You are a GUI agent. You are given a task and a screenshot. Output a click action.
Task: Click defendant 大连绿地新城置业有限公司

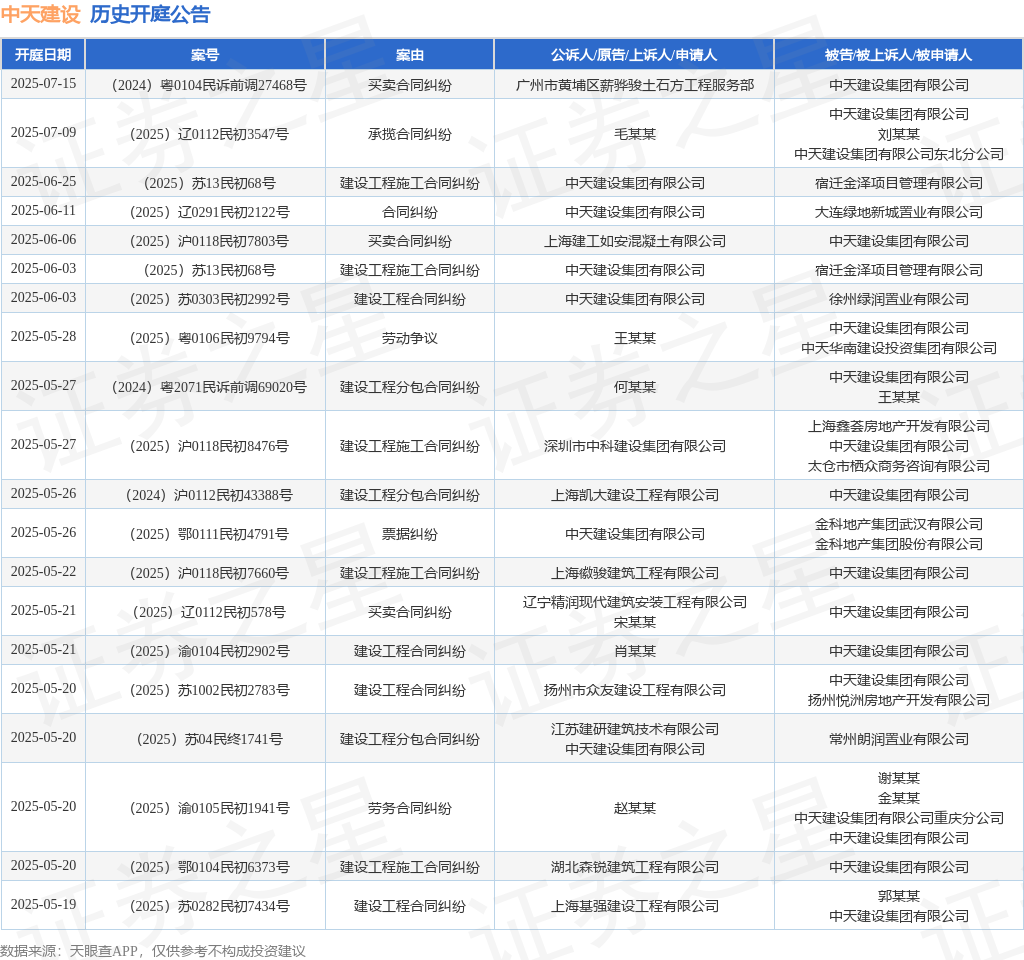pyautogui.click(x=899, y=212)
